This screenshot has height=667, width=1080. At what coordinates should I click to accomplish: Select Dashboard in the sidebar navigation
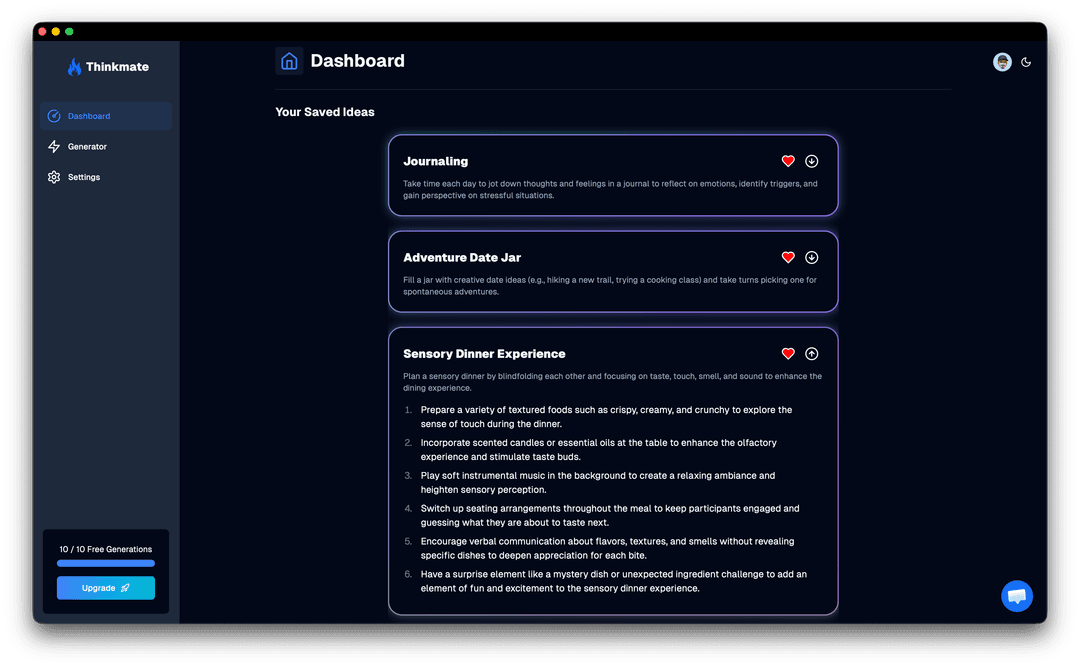pyautogui.click(x=90, y=116)
